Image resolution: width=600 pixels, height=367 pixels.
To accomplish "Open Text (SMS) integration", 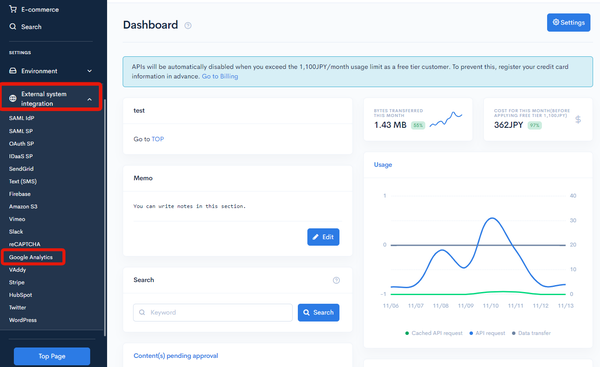I will click(23, 181).
